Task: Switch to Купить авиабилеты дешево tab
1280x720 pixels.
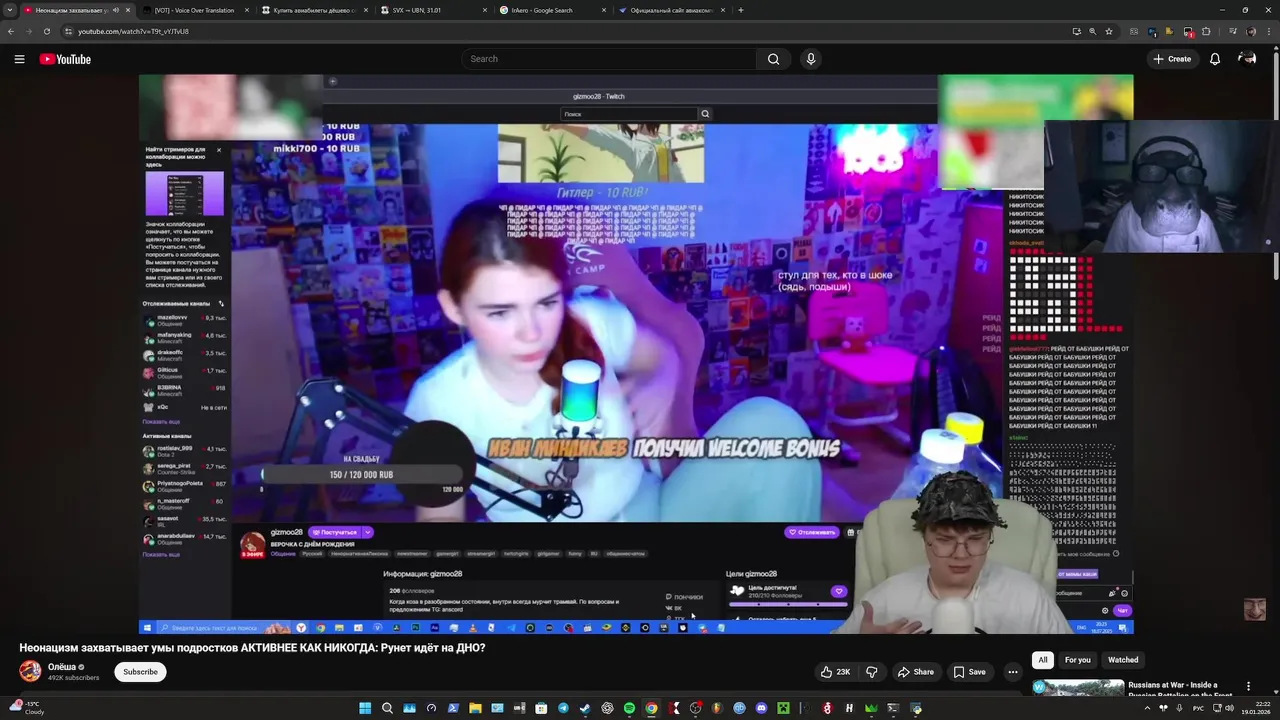Action: pyautogui.click(x=315, y=10)
